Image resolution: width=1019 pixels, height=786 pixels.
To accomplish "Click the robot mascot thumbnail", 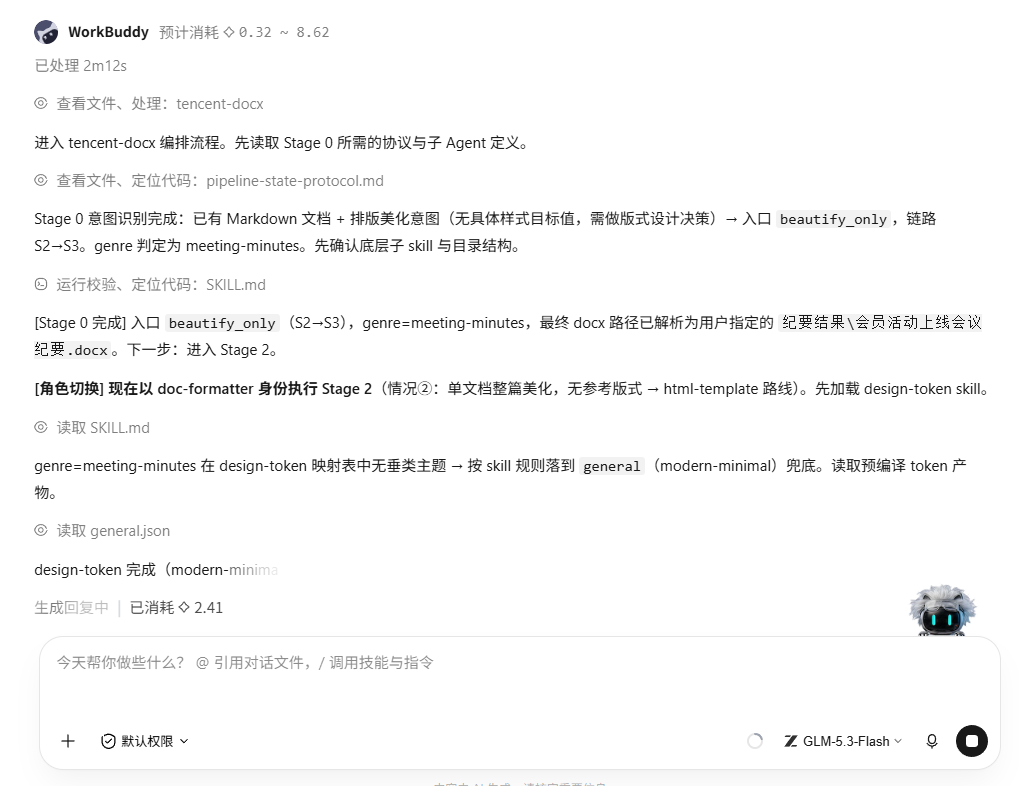I will click(x=942, y=610).
